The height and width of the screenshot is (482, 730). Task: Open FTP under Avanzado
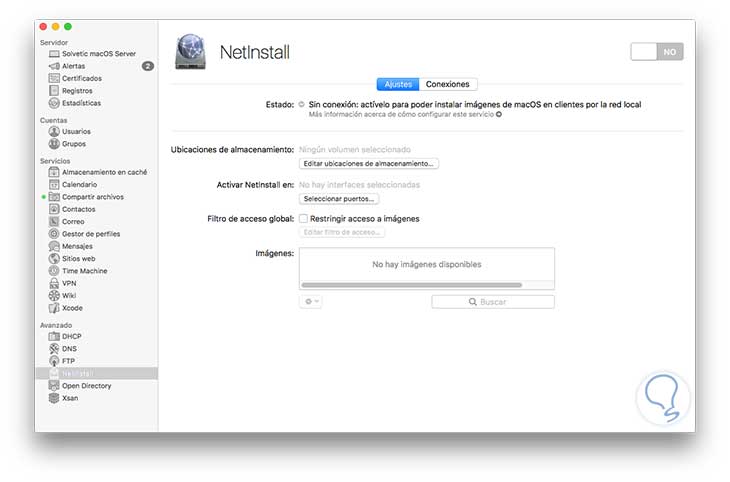62,361
